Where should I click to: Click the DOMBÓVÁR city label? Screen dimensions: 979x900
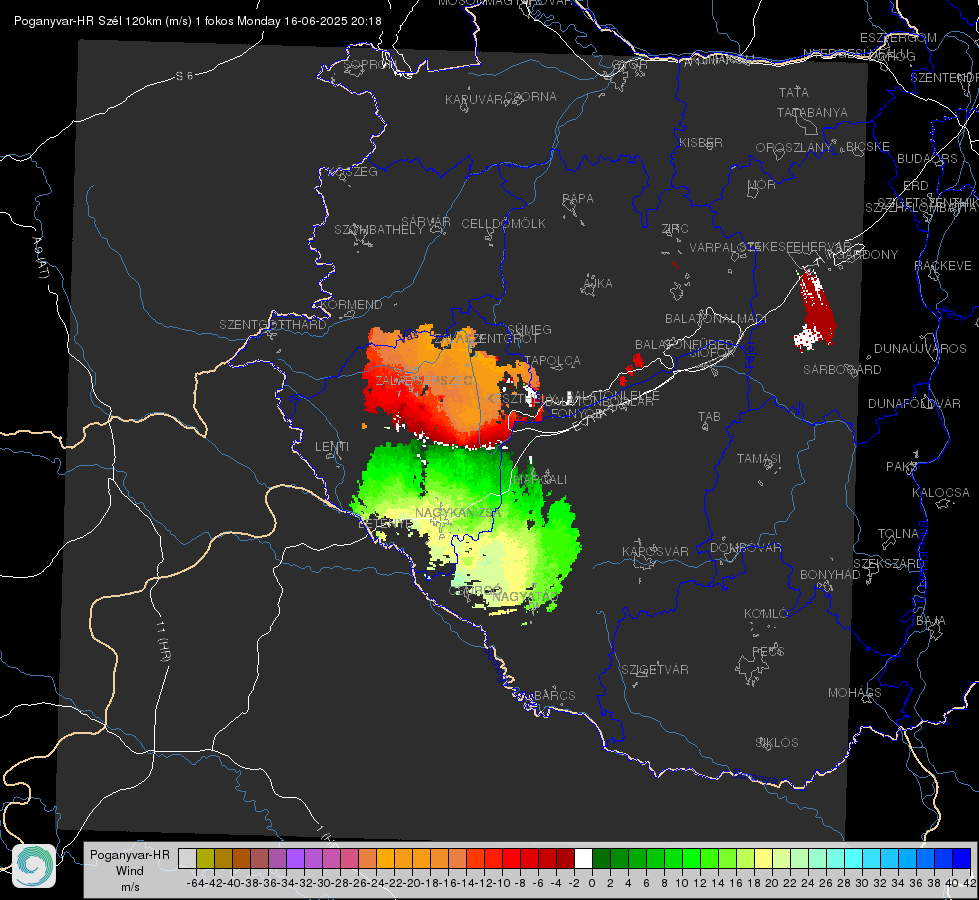coord(746,548)
